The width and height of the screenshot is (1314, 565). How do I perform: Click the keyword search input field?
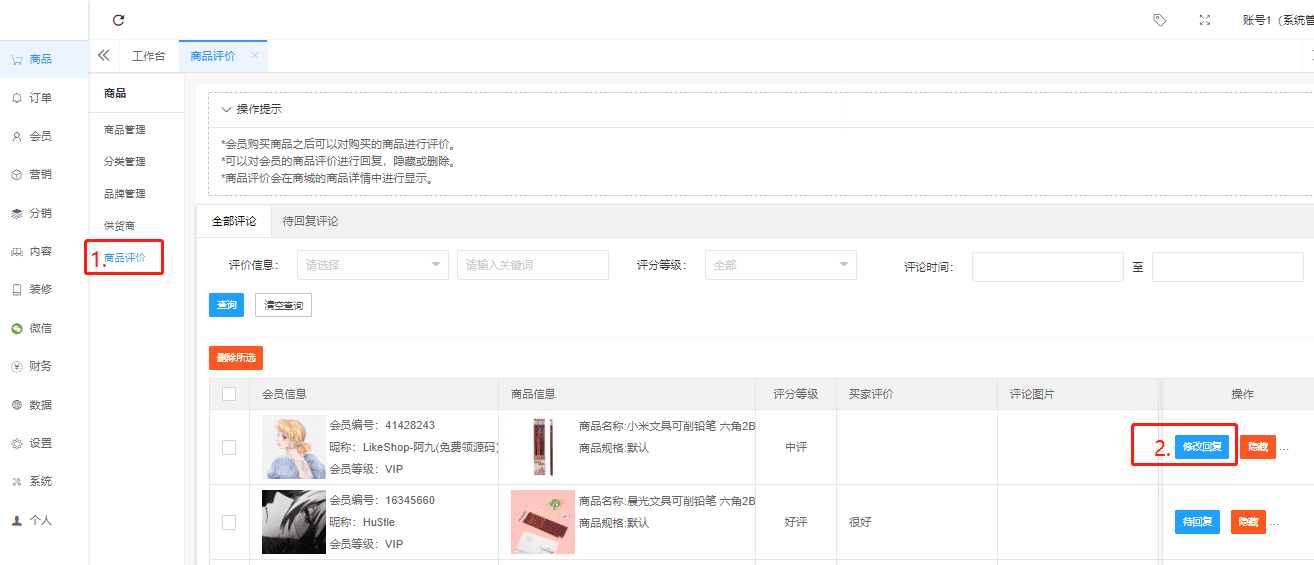click(532, 265)
